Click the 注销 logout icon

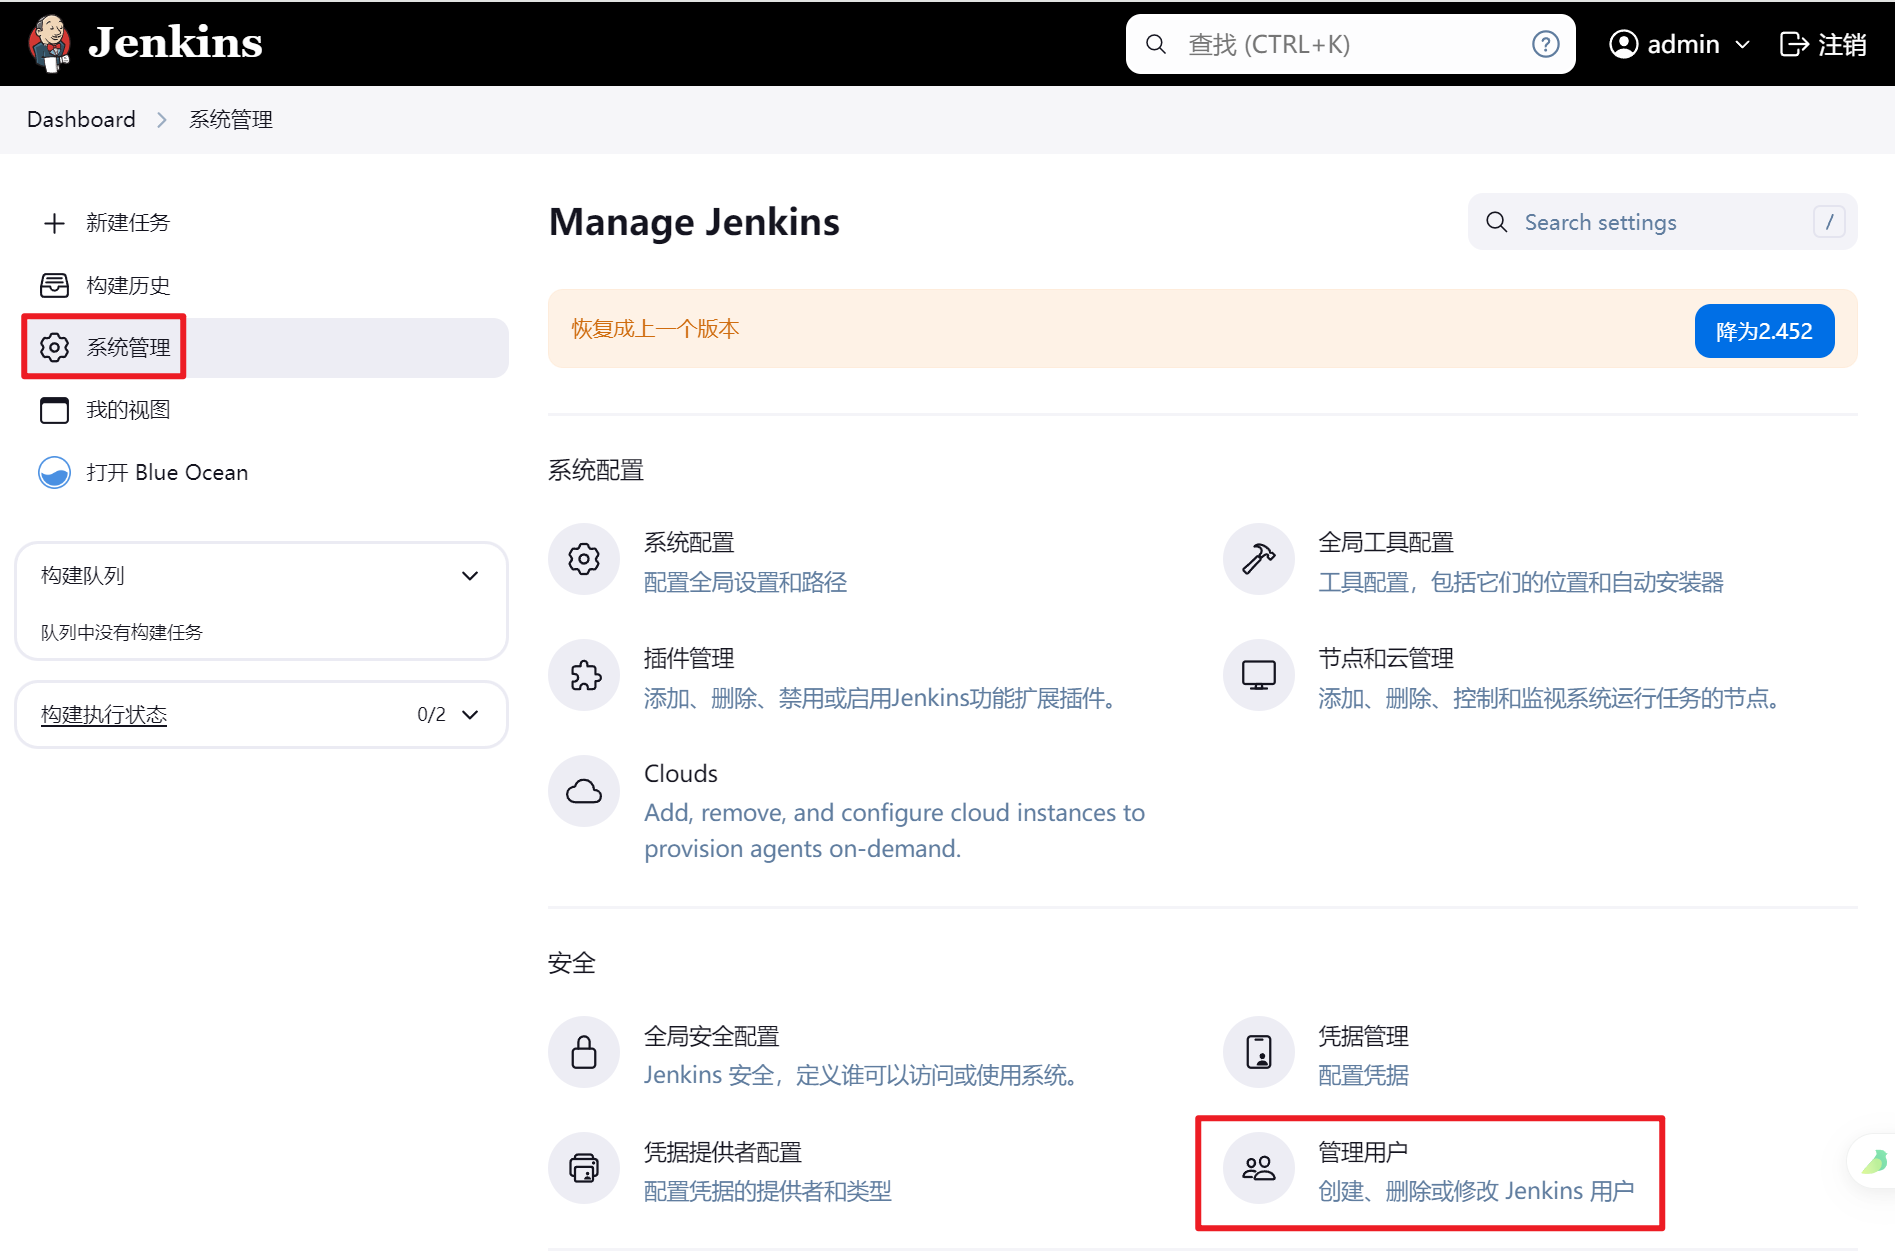point(1794,44)
